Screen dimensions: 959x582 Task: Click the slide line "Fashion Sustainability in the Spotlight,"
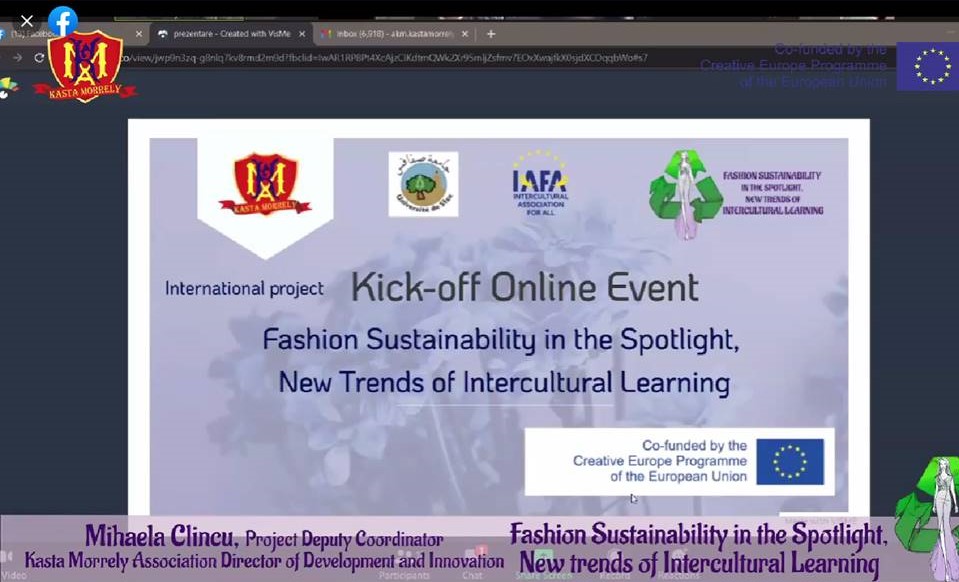coord(501,341)
